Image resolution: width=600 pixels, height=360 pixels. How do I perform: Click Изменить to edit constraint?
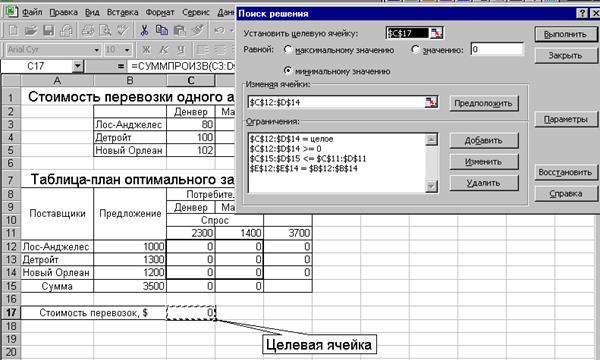point(484,162)
